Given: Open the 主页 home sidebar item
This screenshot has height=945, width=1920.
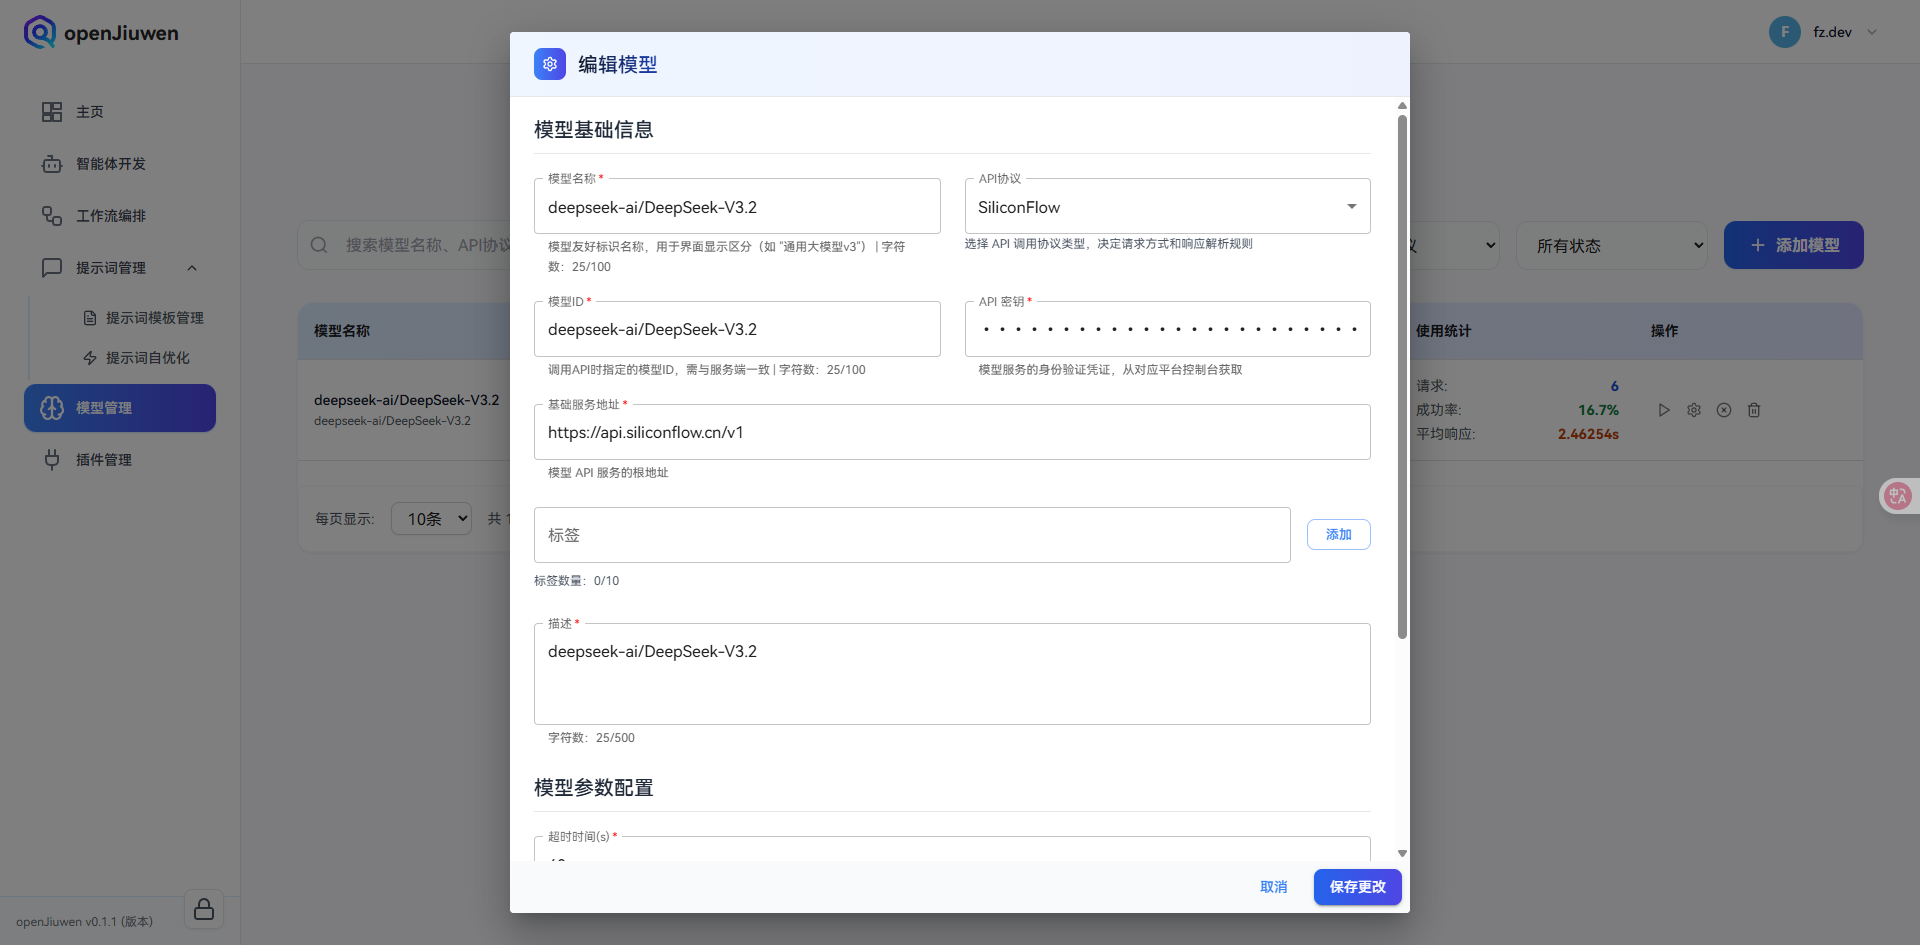Looking at the screenshot, I should click(120, 112).
